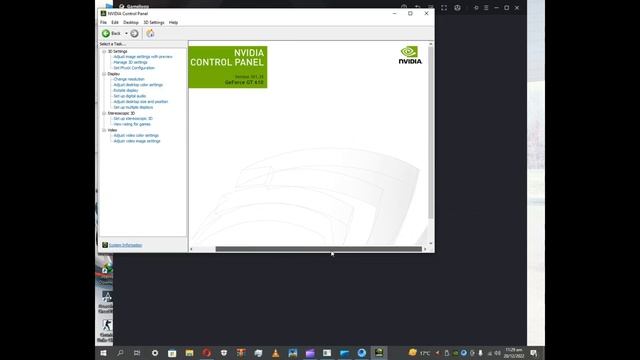The width and height of the screenshot is (640, 360).
Task: Click the user account icon in Gameloop window
Action: pos(458,7)
